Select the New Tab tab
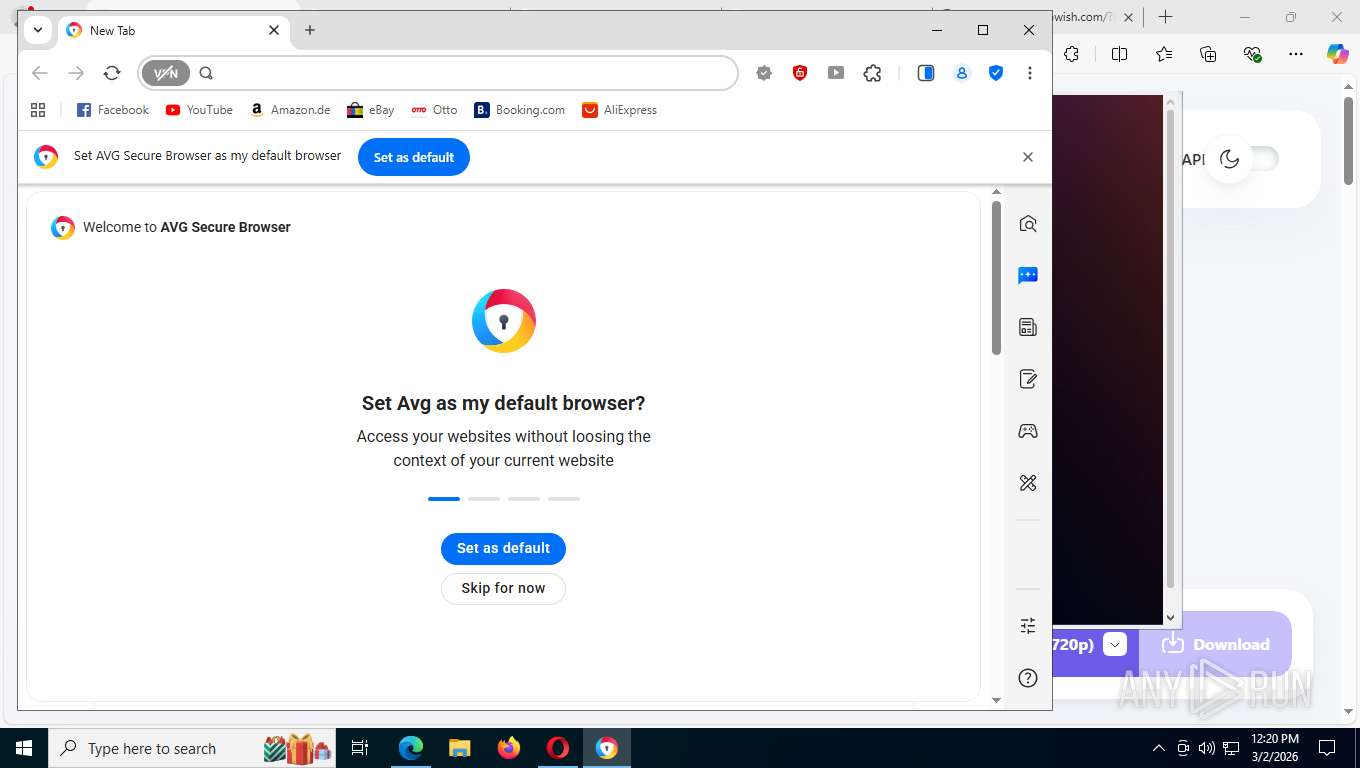This screenshot has height=768, width=1360. tap(174, 30)
